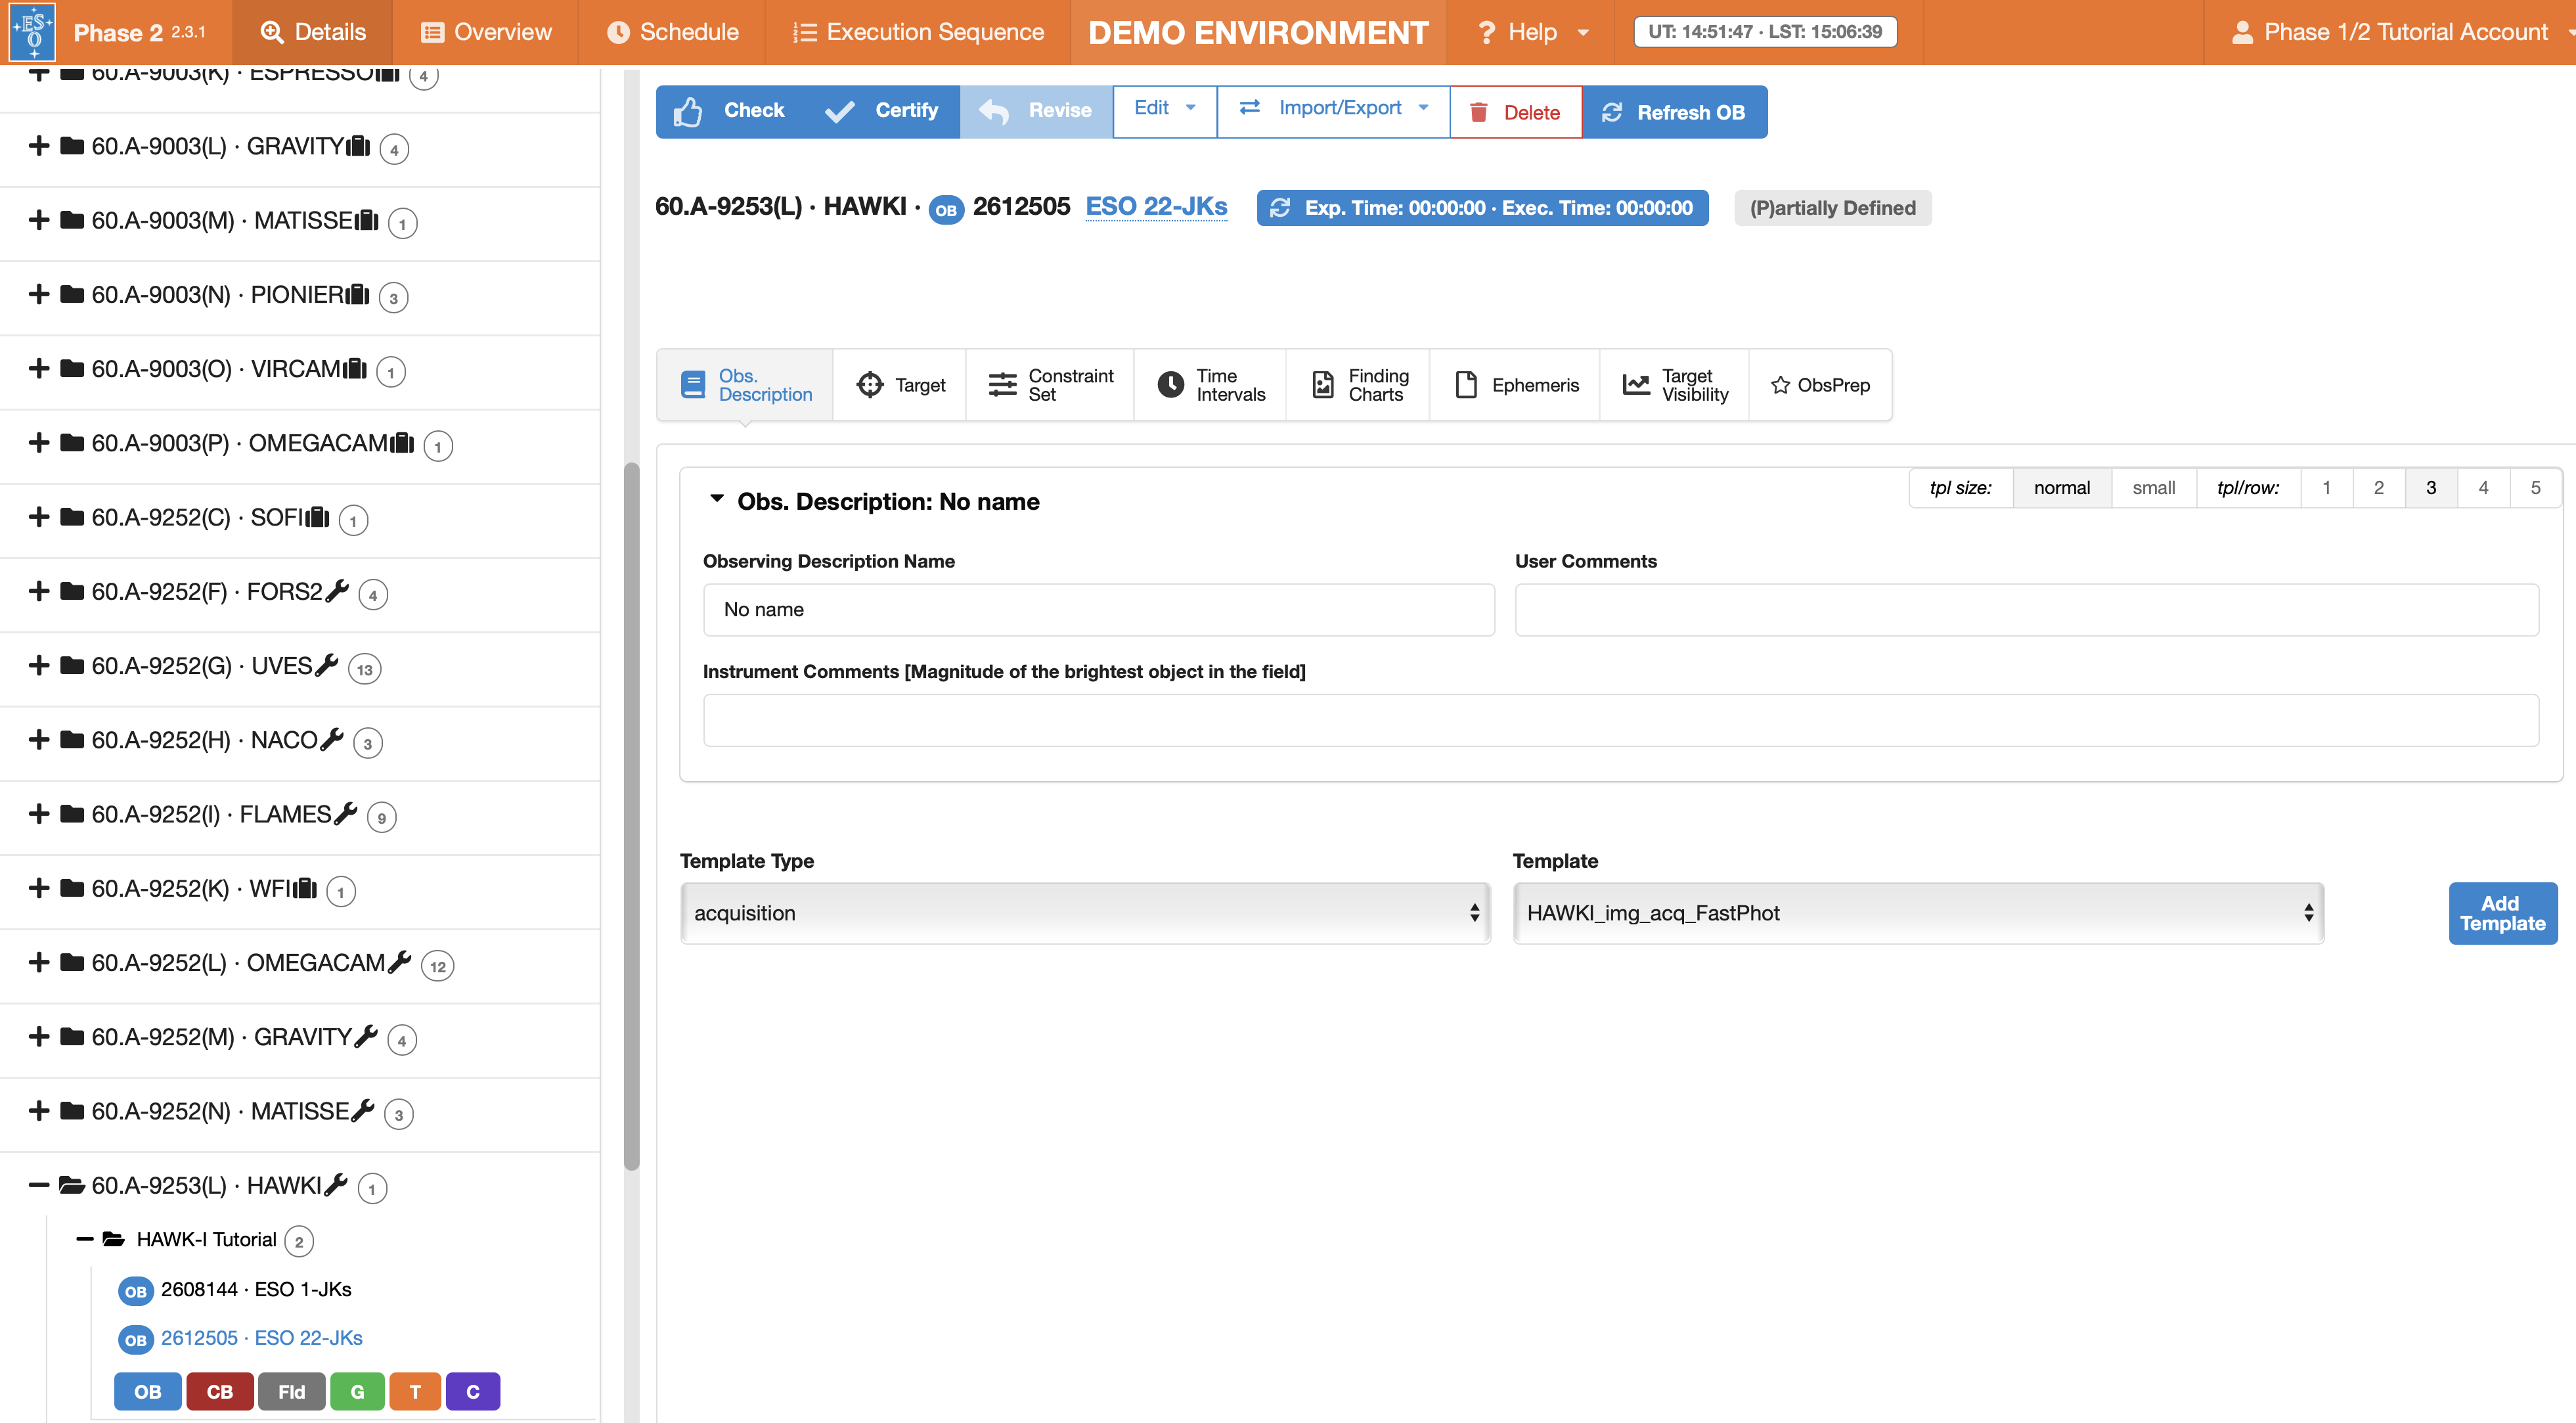
Task: Click the ESO 22-JKs name link
Action: (1156, 207)
